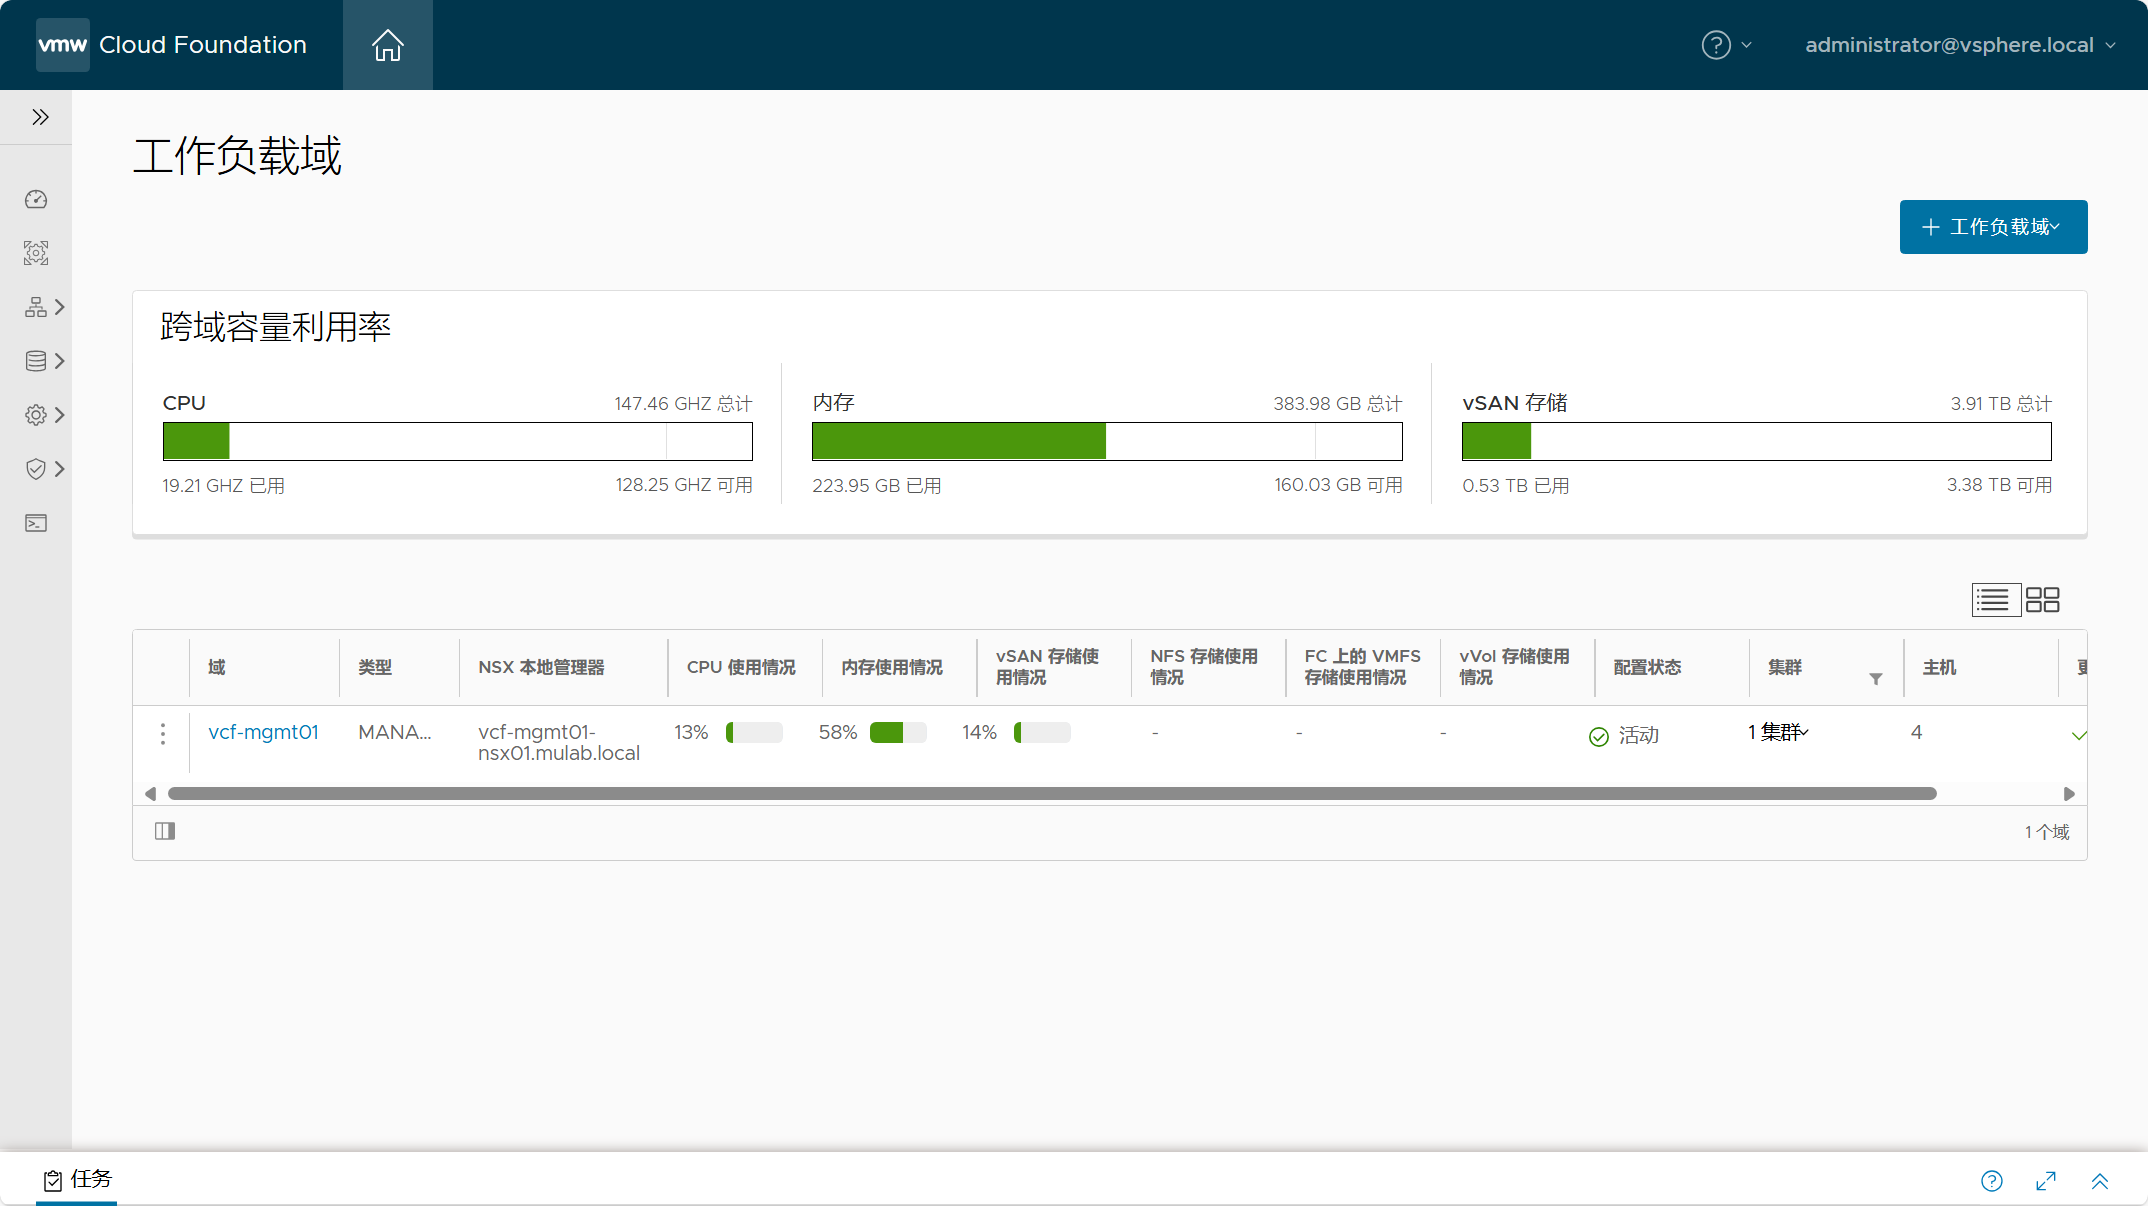The image size is (2148, 1206).
Task: Maximize the tasks panel with expand arrows
Action: (2046, 1181)
